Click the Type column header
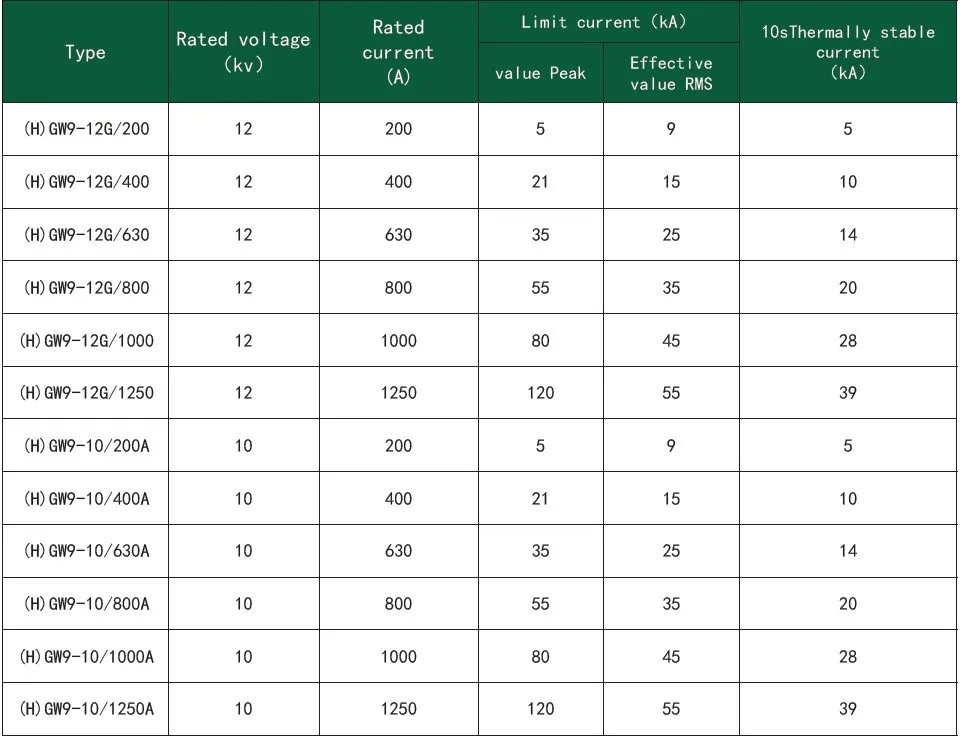 pos(85,53)
